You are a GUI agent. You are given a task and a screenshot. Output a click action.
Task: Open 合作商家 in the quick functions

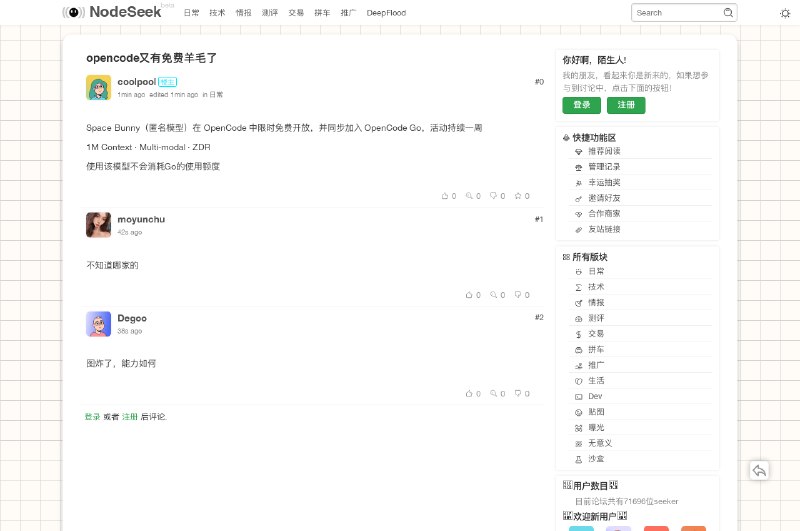(604, 213)
